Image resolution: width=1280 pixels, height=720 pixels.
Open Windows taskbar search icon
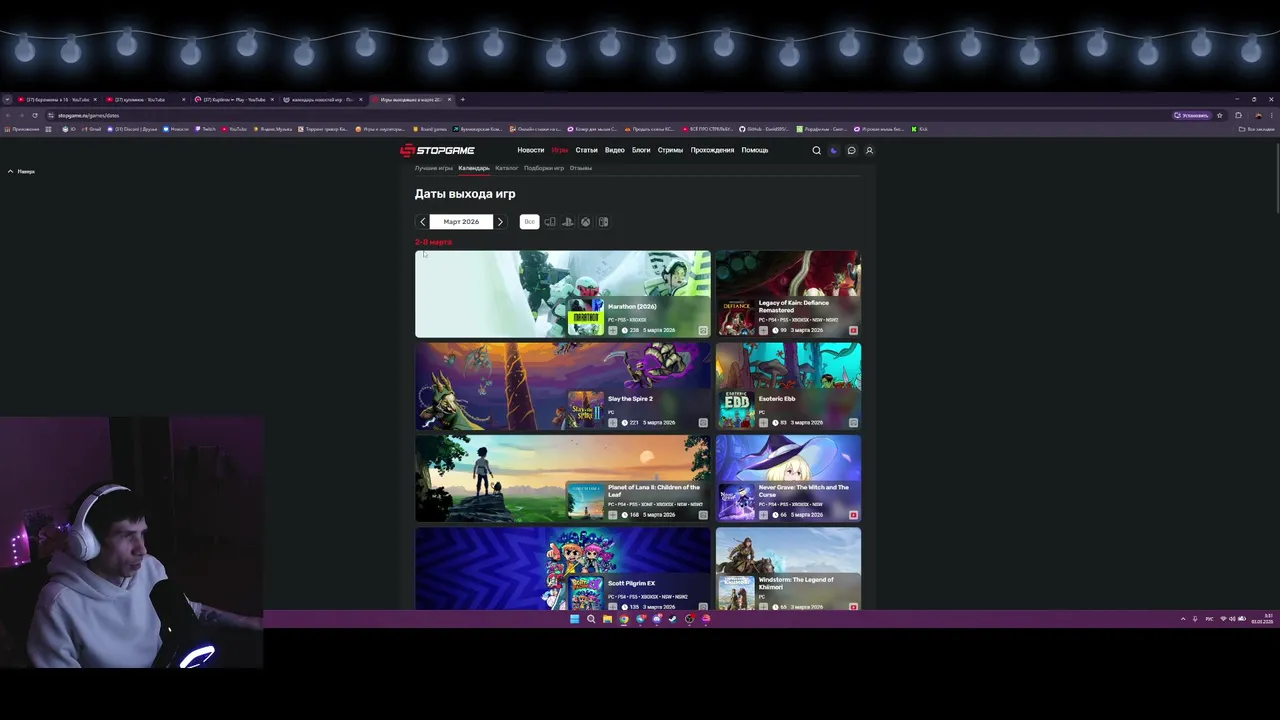point(591,619)
